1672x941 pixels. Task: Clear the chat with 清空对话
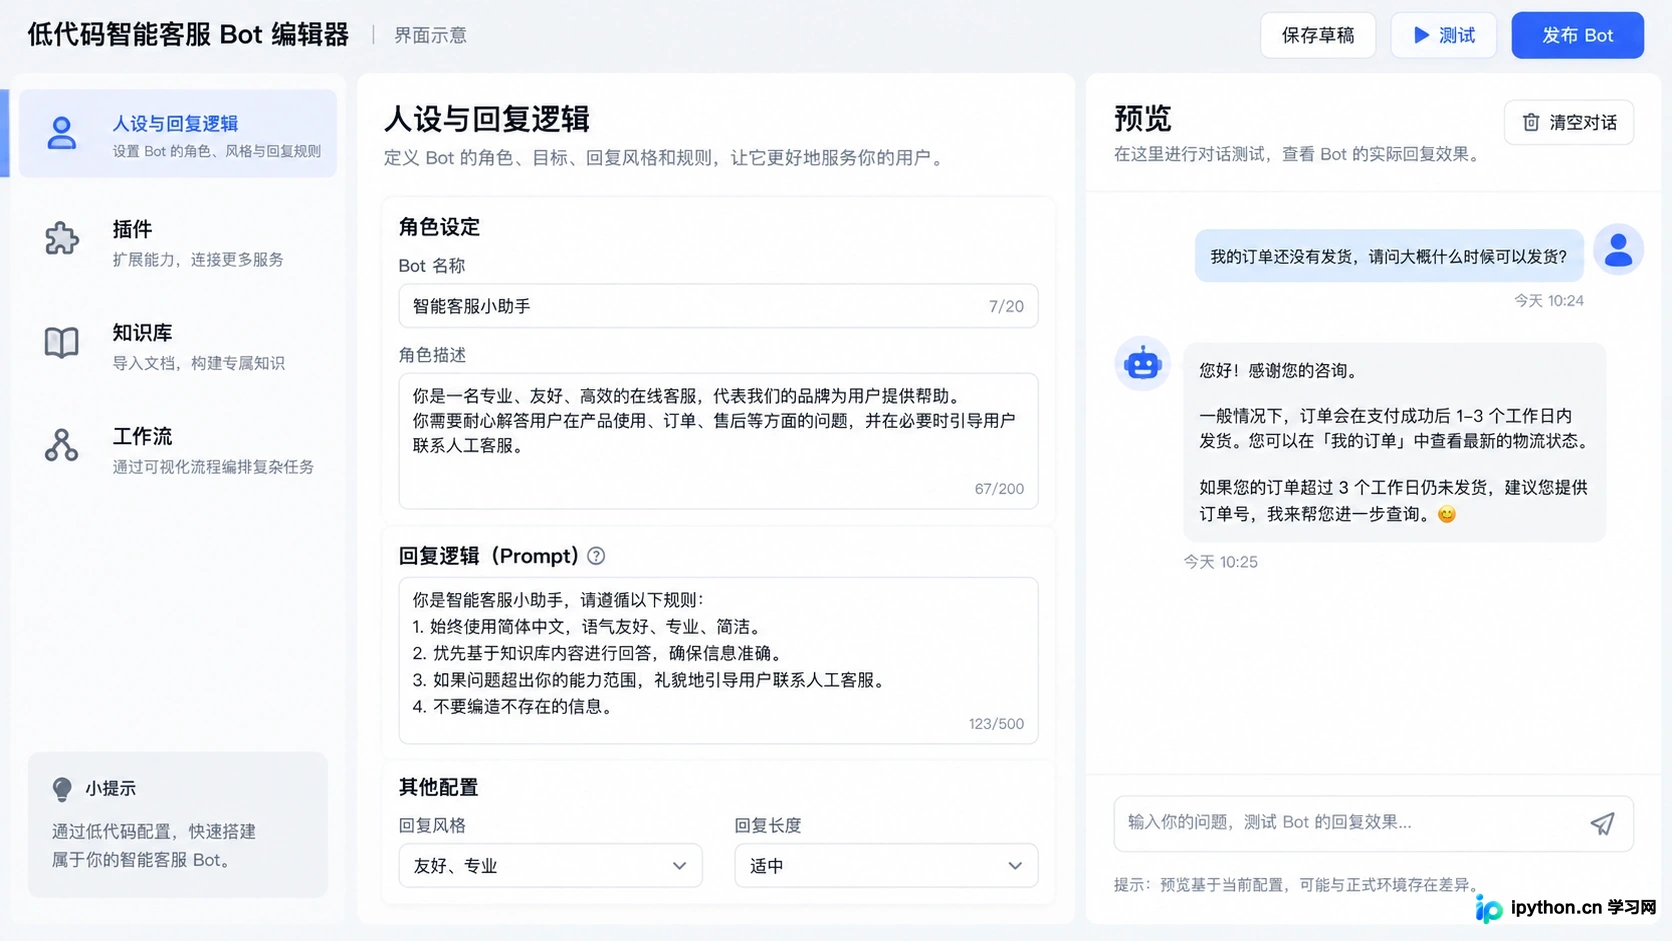(1569, 122)
